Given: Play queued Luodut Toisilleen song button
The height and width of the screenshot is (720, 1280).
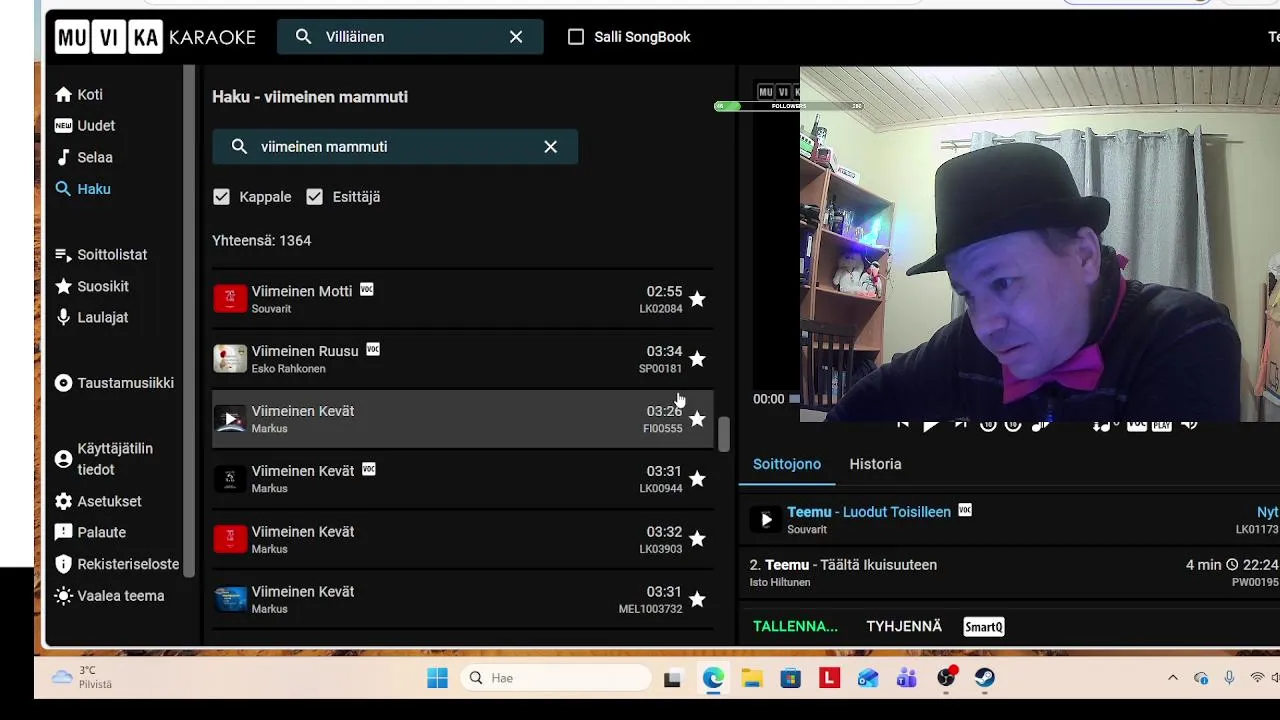Looking at the screenshot, I should (x=766, y=520).
